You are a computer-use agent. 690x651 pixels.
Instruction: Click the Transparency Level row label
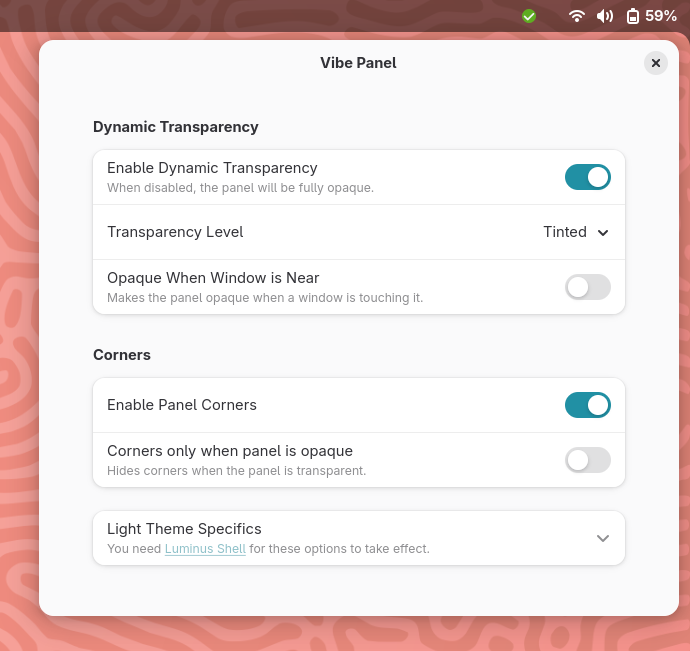[x=175, y=232]
